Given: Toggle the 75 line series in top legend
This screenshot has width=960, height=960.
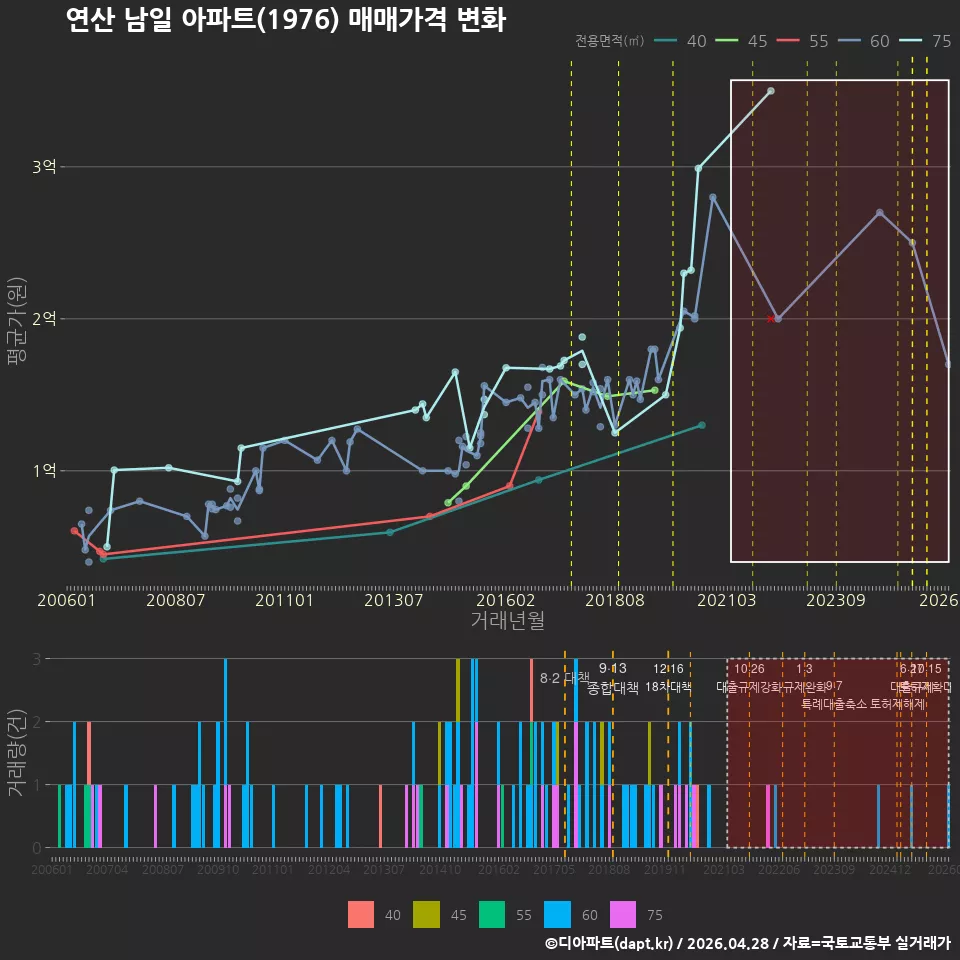Looking at the screenshot, I should (x=925, y=41).
